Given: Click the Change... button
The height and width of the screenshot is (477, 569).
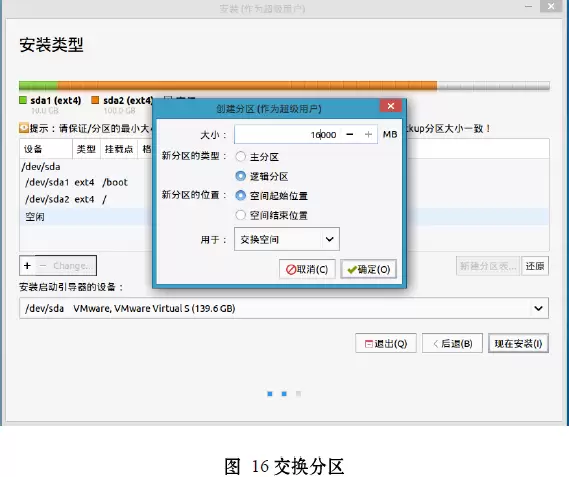Looking at the screenshot, I should (x=72, y=266).
